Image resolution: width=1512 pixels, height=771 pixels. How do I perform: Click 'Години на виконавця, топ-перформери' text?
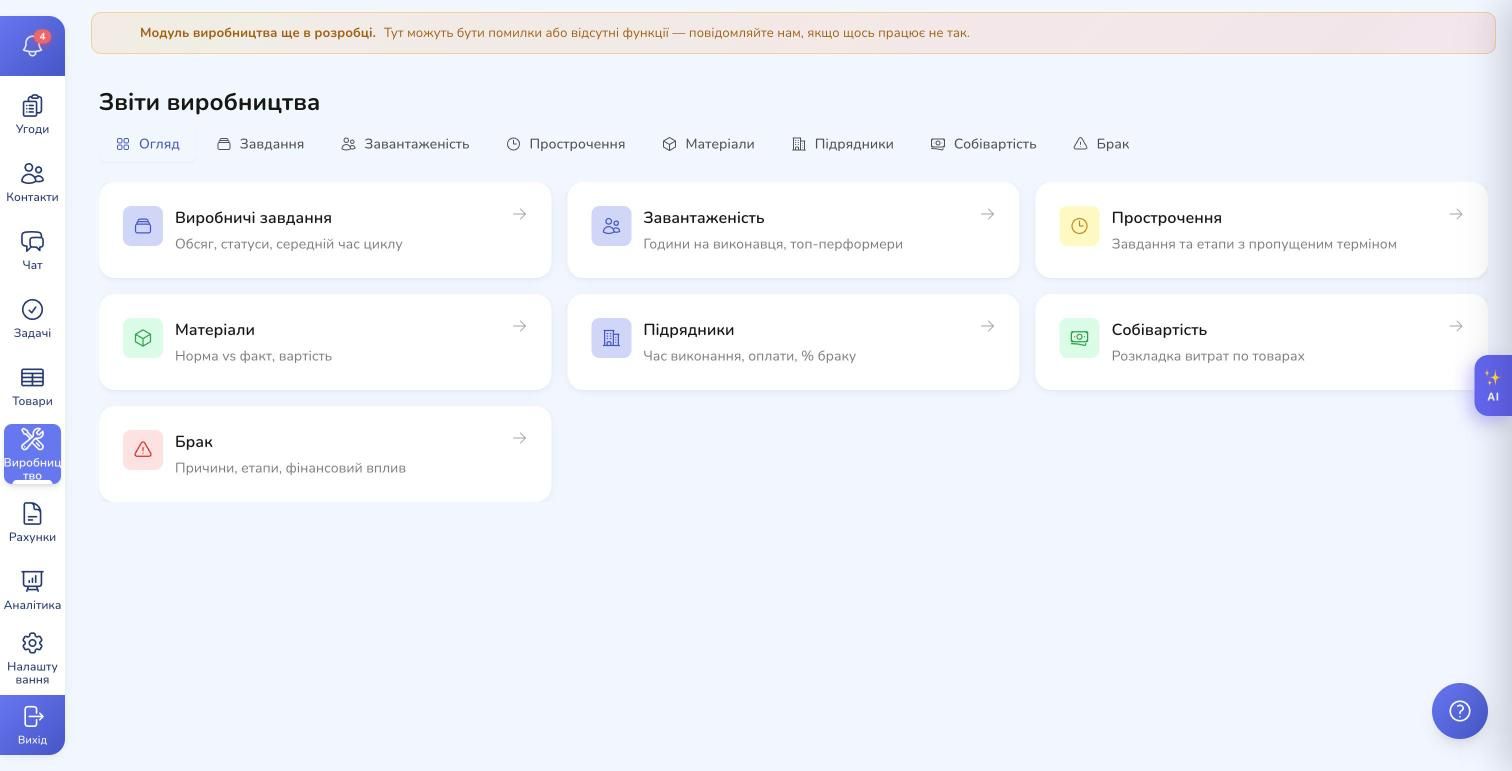tap(773, 244)
